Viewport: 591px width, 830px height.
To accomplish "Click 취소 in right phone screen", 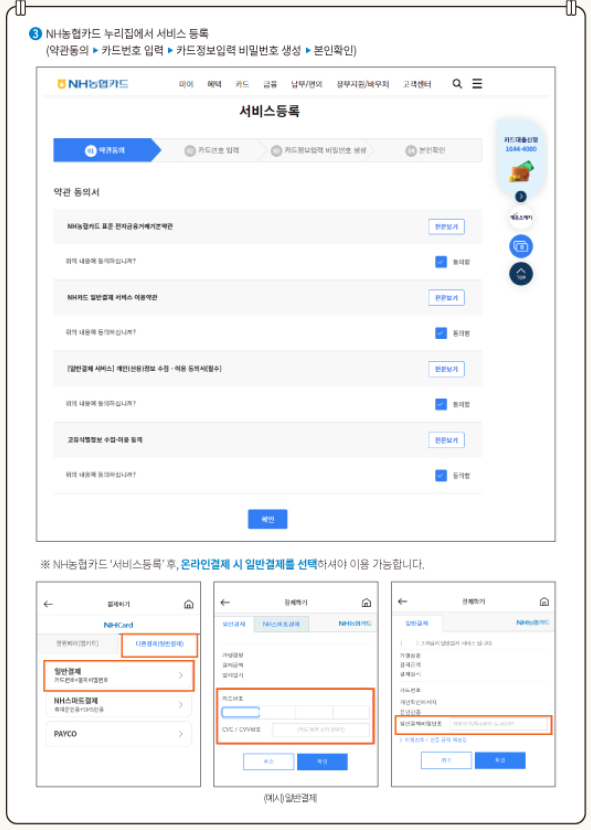I will pyautogui.click(x=446, y=760).
